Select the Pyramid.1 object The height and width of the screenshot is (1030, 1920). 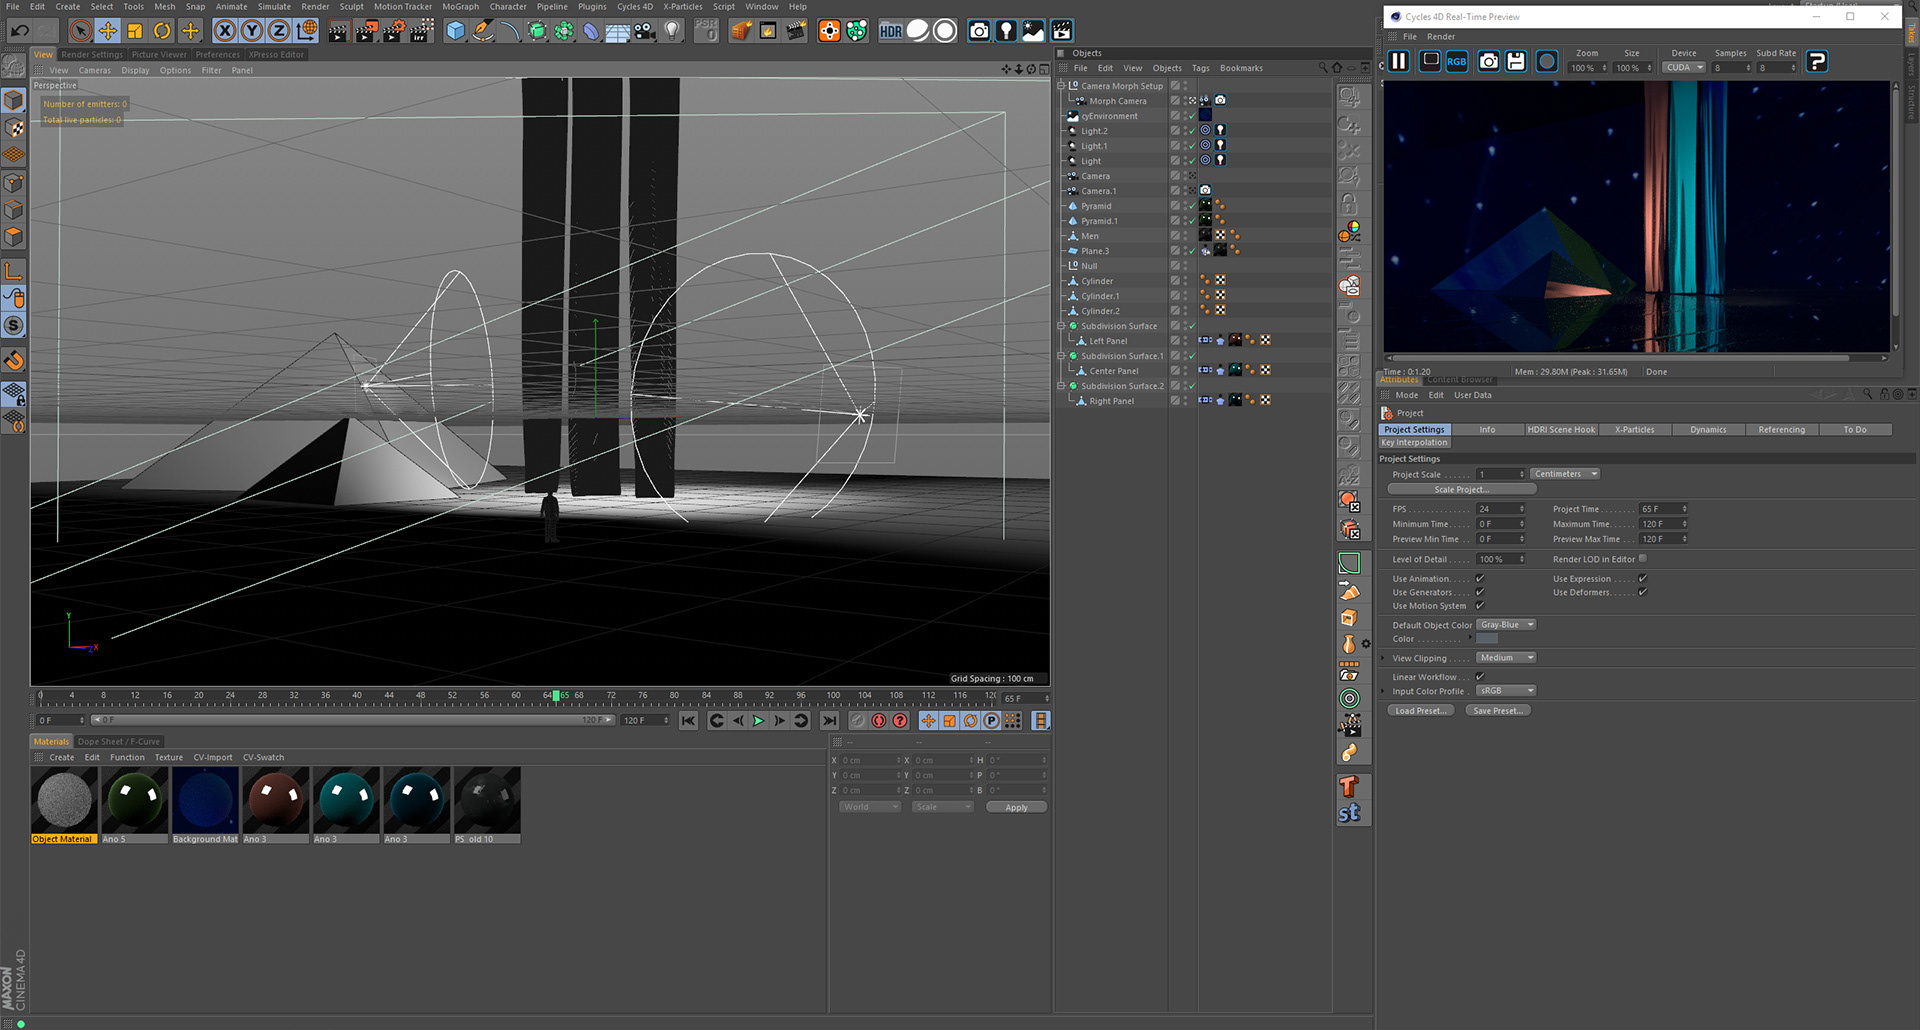pos(1099,221)
